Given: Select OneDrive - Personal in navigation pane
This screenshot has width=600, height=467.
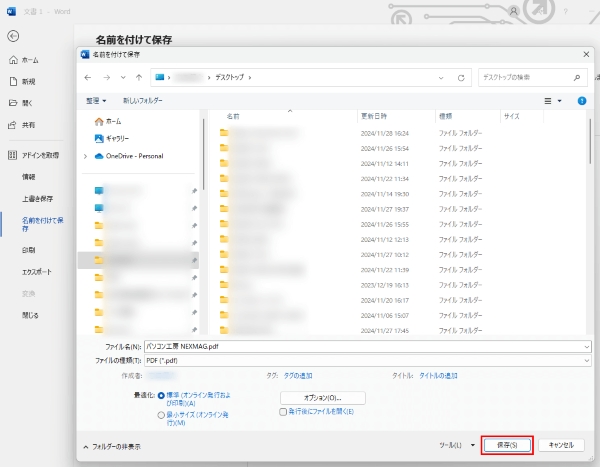Looking at the screenshot, I should pos(129,156).
